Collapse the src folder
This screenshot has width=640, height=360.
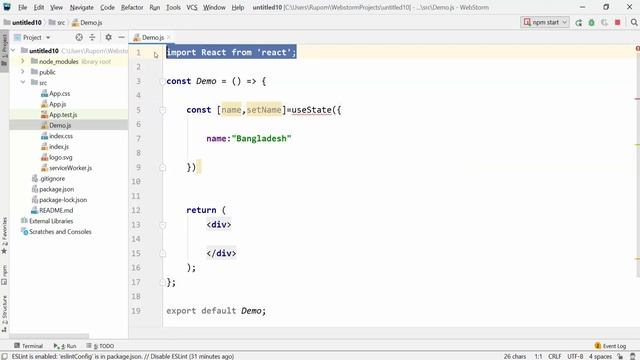tap(23, 82)
